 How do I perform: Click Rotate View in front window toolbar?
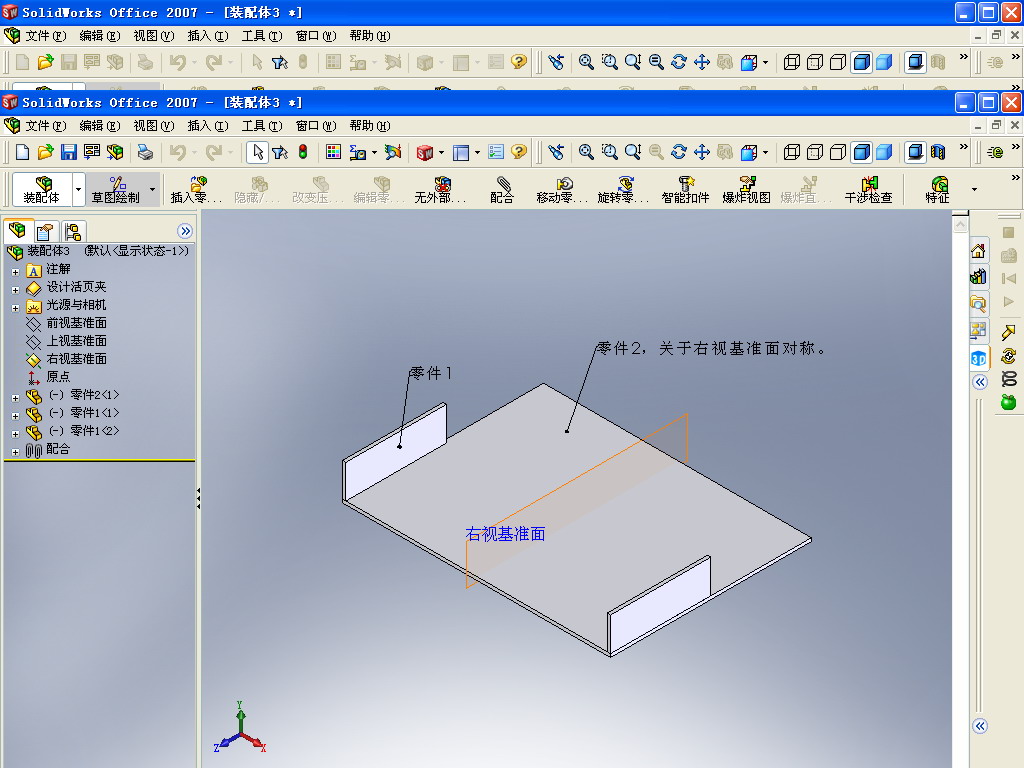point(679,152)
